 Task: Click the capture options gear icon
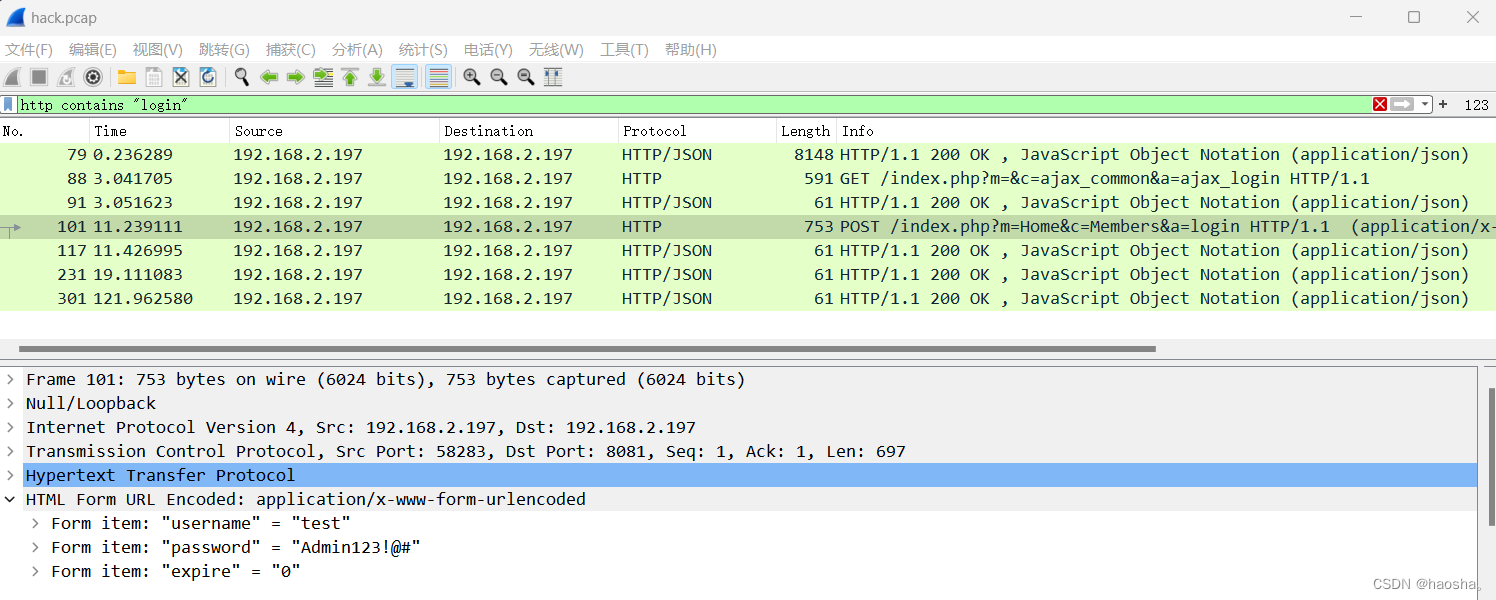tap(93, 77)
